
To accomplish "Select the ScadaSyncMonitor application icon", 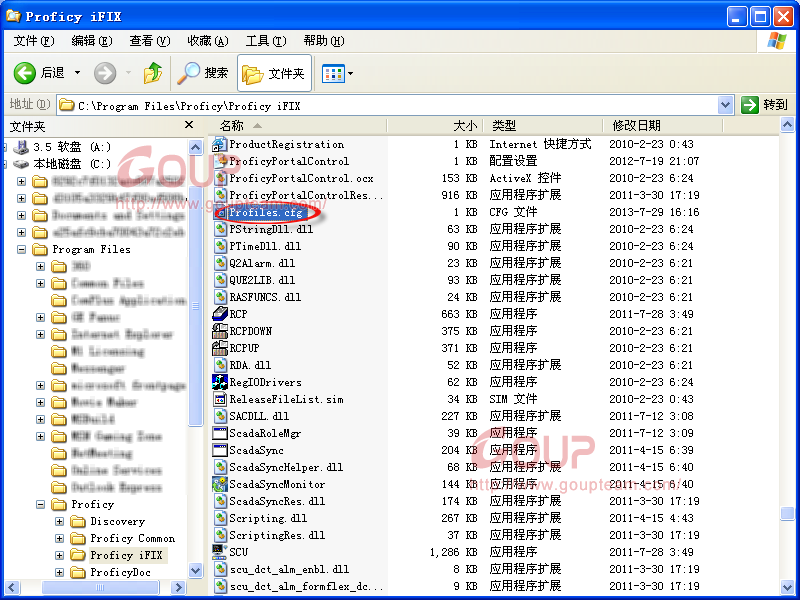I will (220, 484).
